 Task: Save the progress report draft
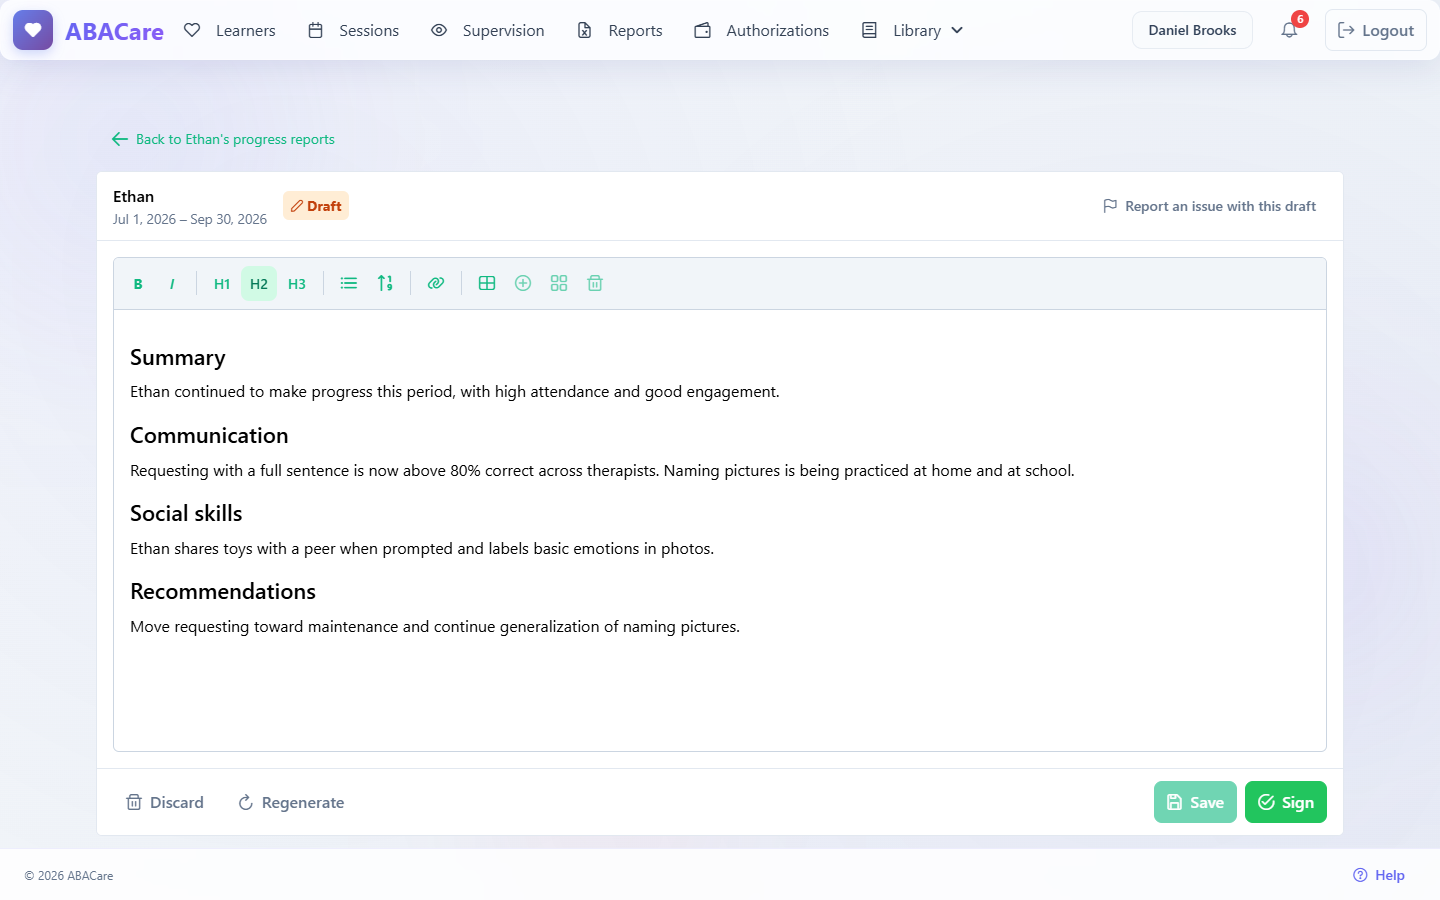click(1195, 802)
